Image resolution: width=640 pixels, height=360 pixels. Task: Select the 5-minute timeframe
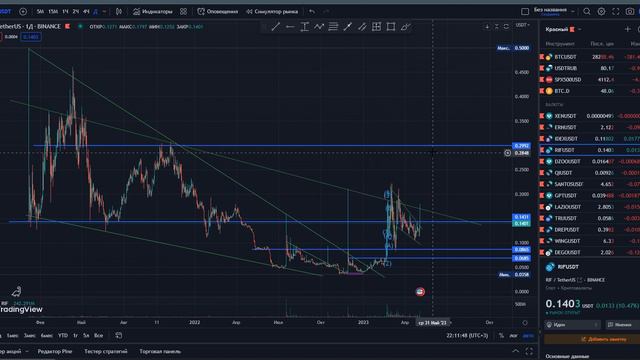[40, 11]
